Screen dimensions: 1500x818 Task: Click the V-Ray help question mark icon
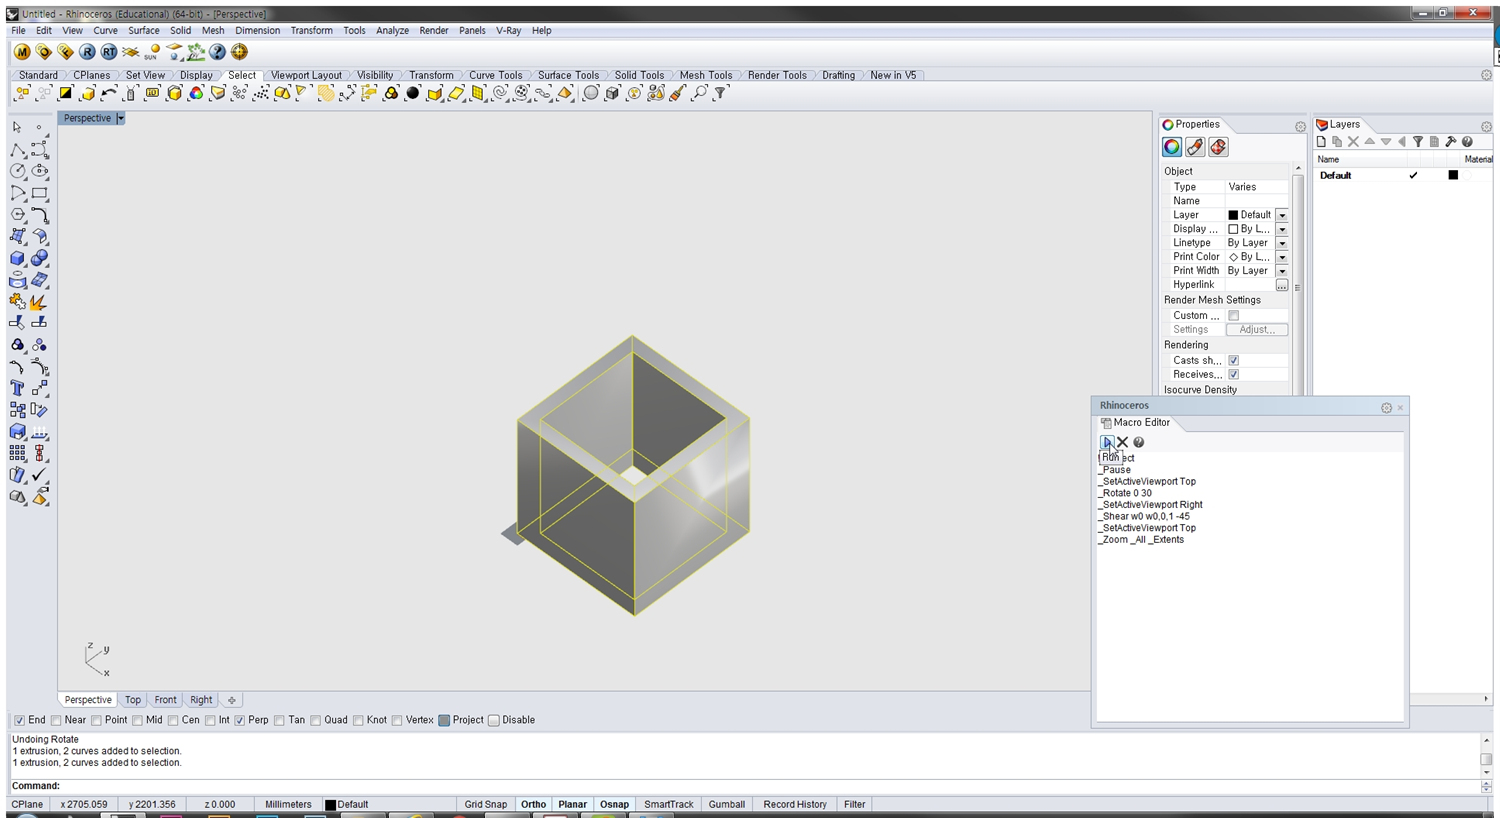[x=218, y=52]
